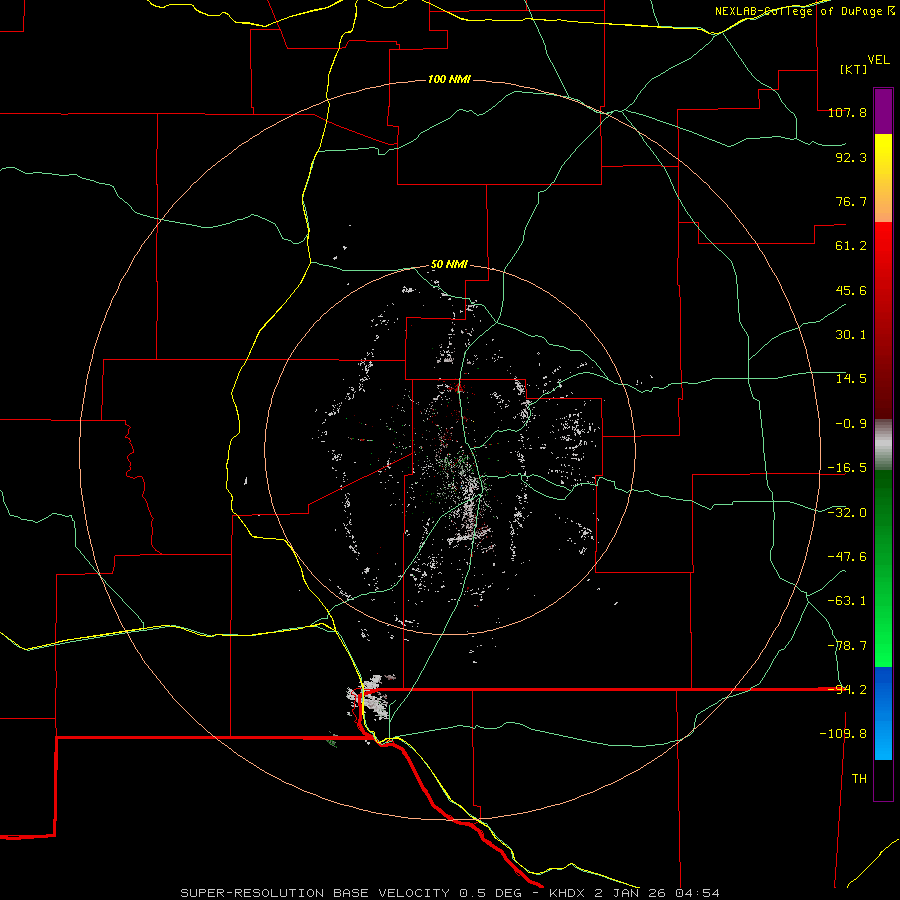Click the 30.1 velocity scale value
Image resolution: width=900 pixels, height=900 pixels.
(851, 335)
